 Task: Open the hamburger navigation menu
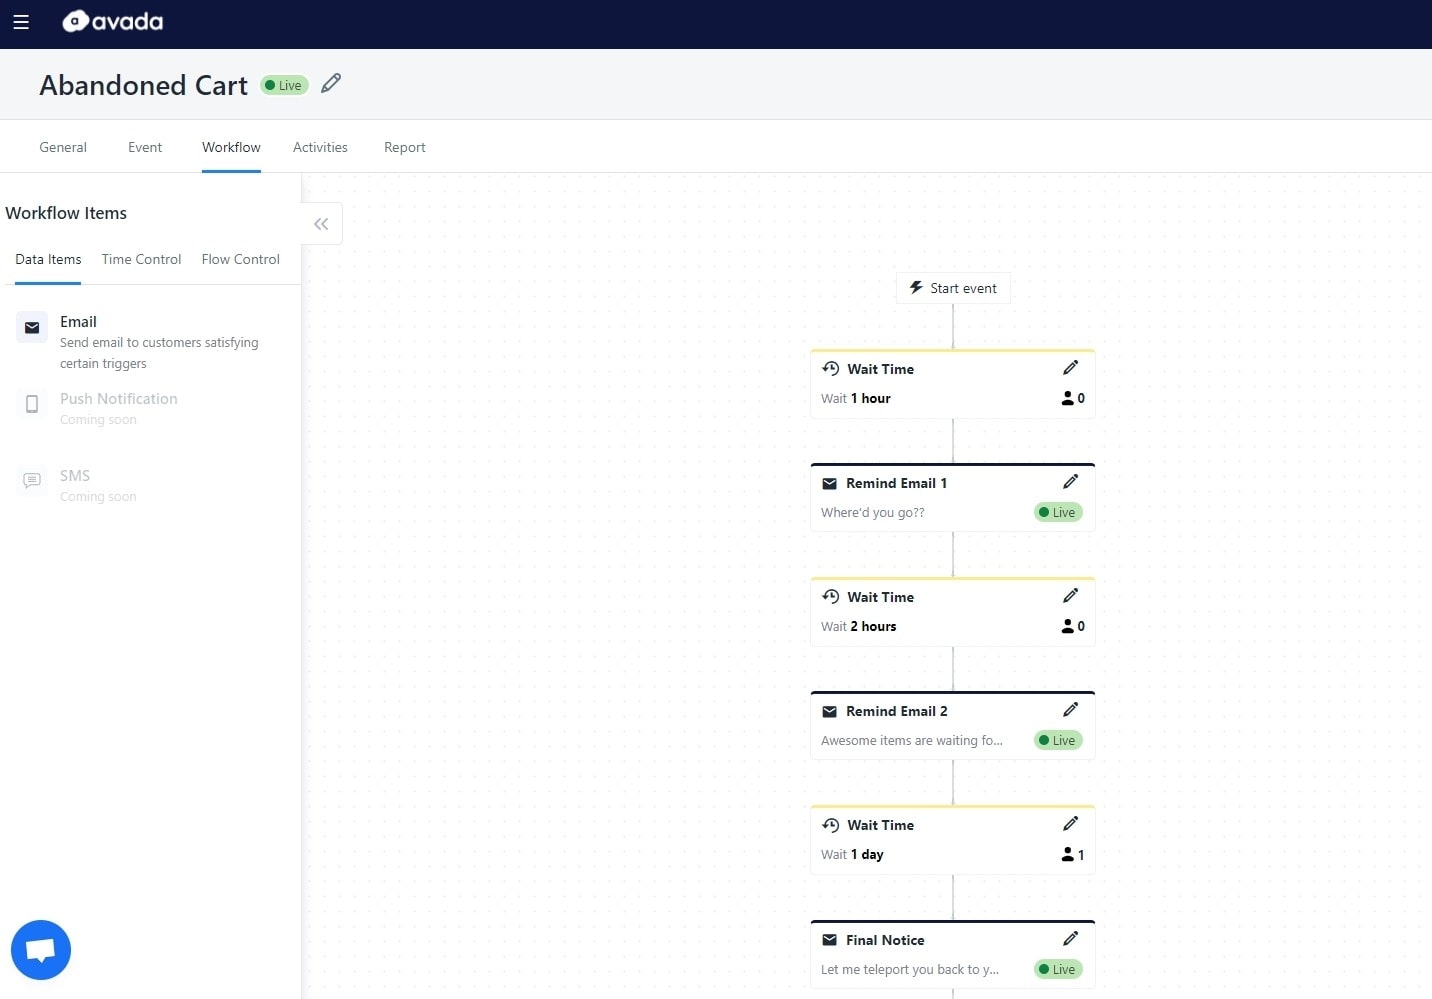click(21, 22)
